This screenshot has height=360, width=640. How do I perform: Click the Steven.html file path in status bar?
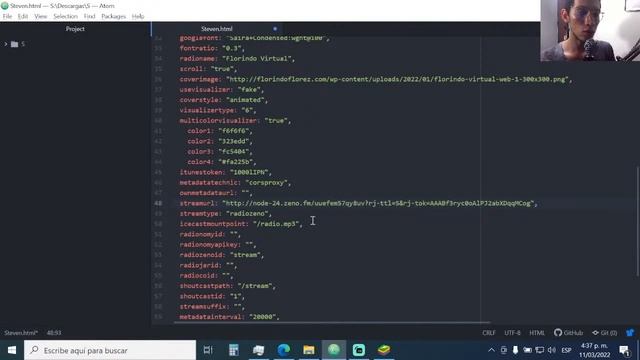(20, 333)
